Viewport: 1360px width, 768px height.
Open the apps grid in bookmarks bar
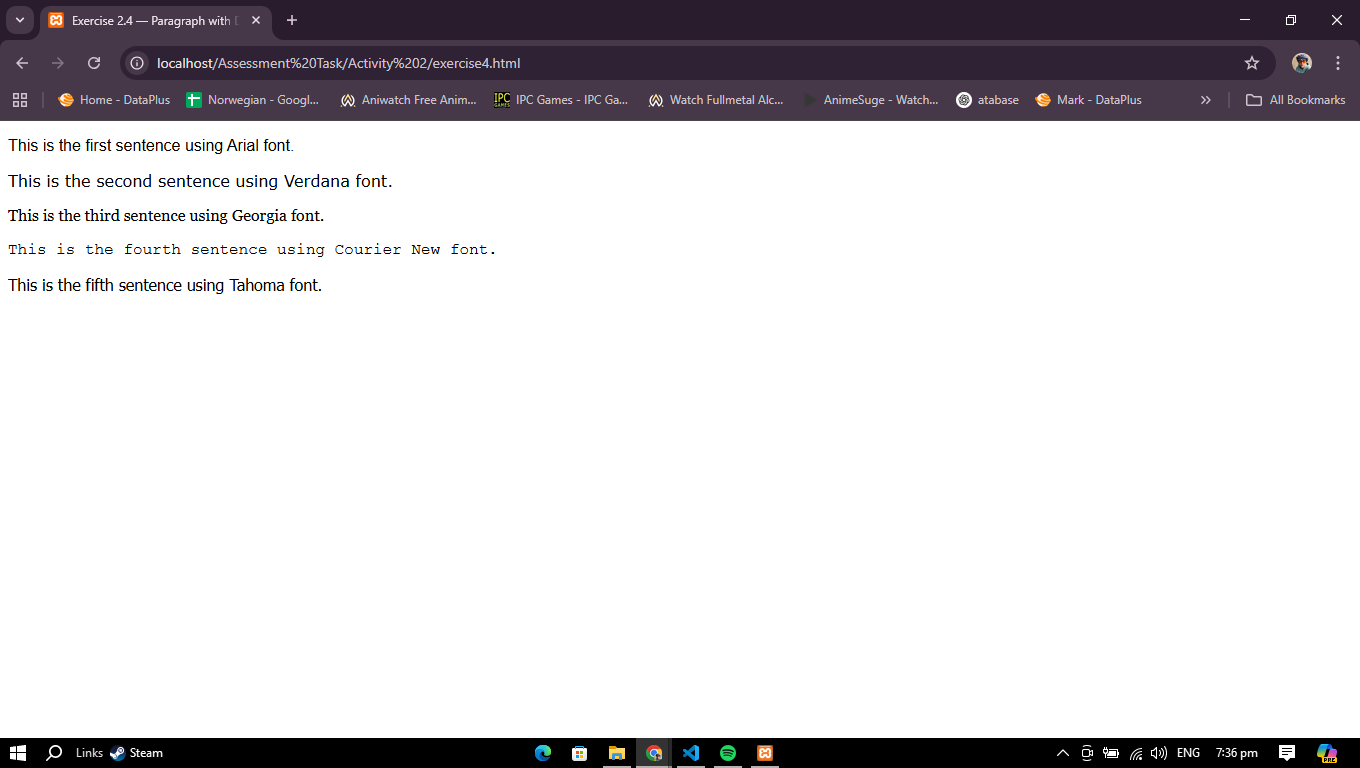click(x=20, y=100)
